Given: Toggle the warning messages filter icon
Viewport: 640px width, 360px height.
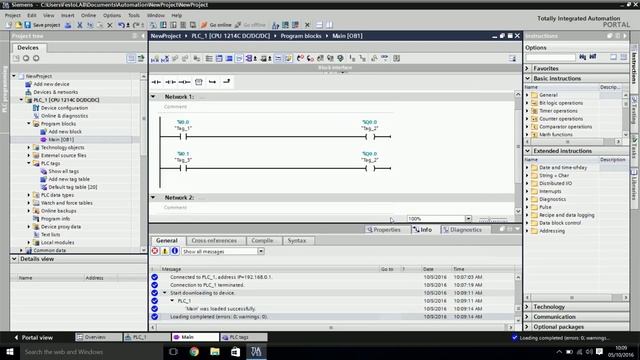Looking at the screenshot, I should point(165,251).
